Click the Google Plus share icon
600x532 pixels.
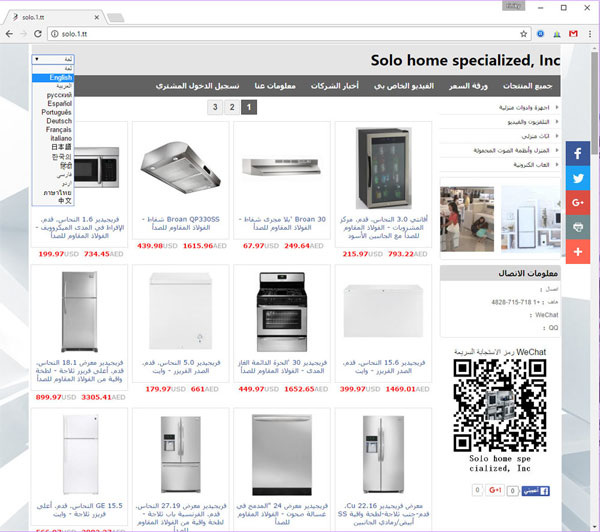pos(577,202)
